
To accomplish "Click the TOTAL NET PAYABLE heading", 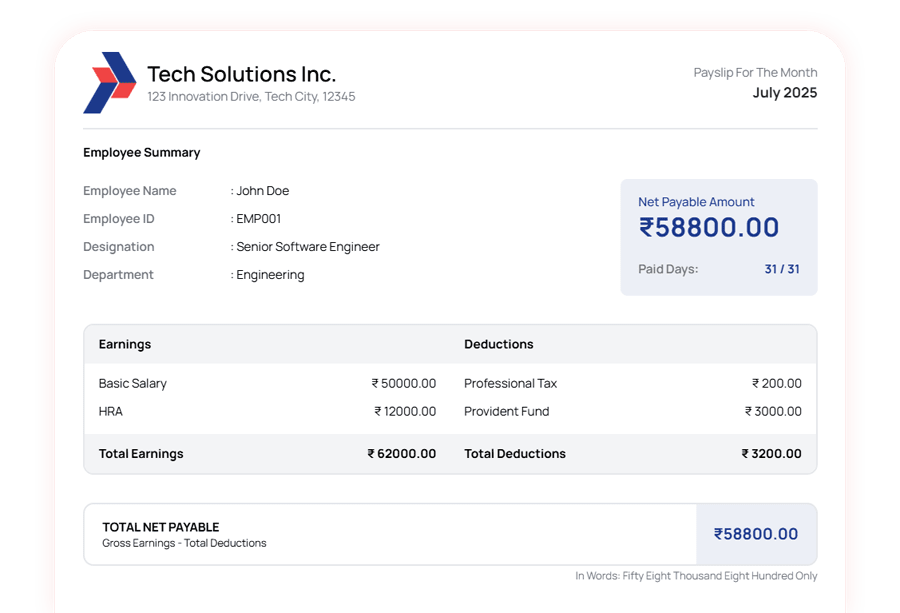I will pos(161,527).
